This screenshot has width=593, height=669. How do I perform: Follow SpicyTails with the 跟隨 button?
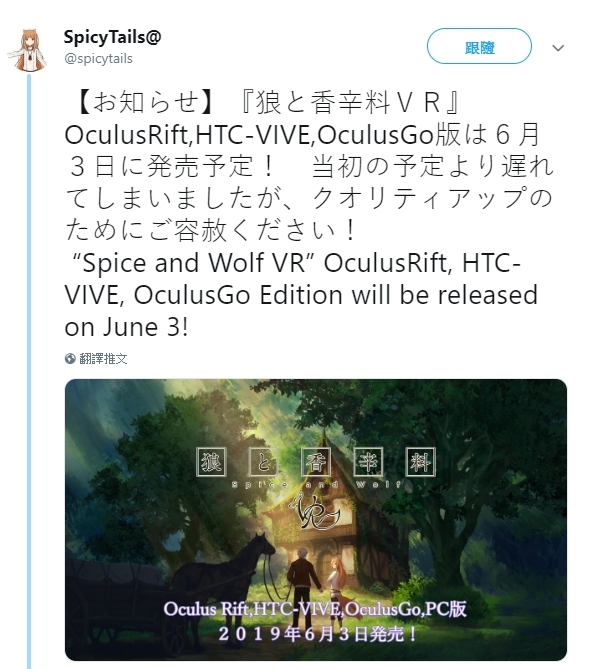click(x=479, y=47)
